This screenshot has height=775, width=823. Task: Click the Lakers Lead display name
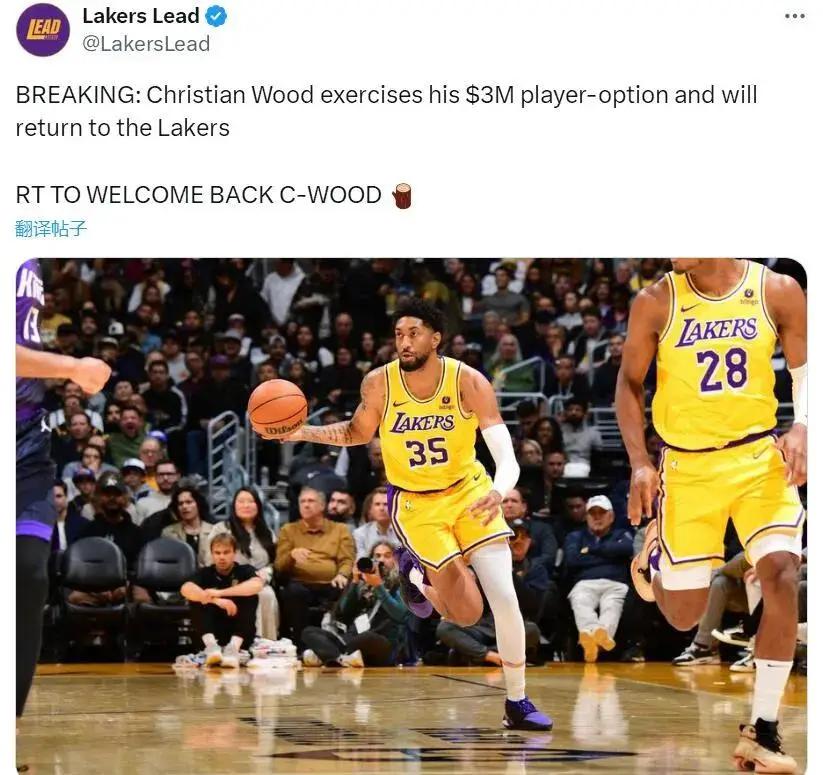coord(141,16)
